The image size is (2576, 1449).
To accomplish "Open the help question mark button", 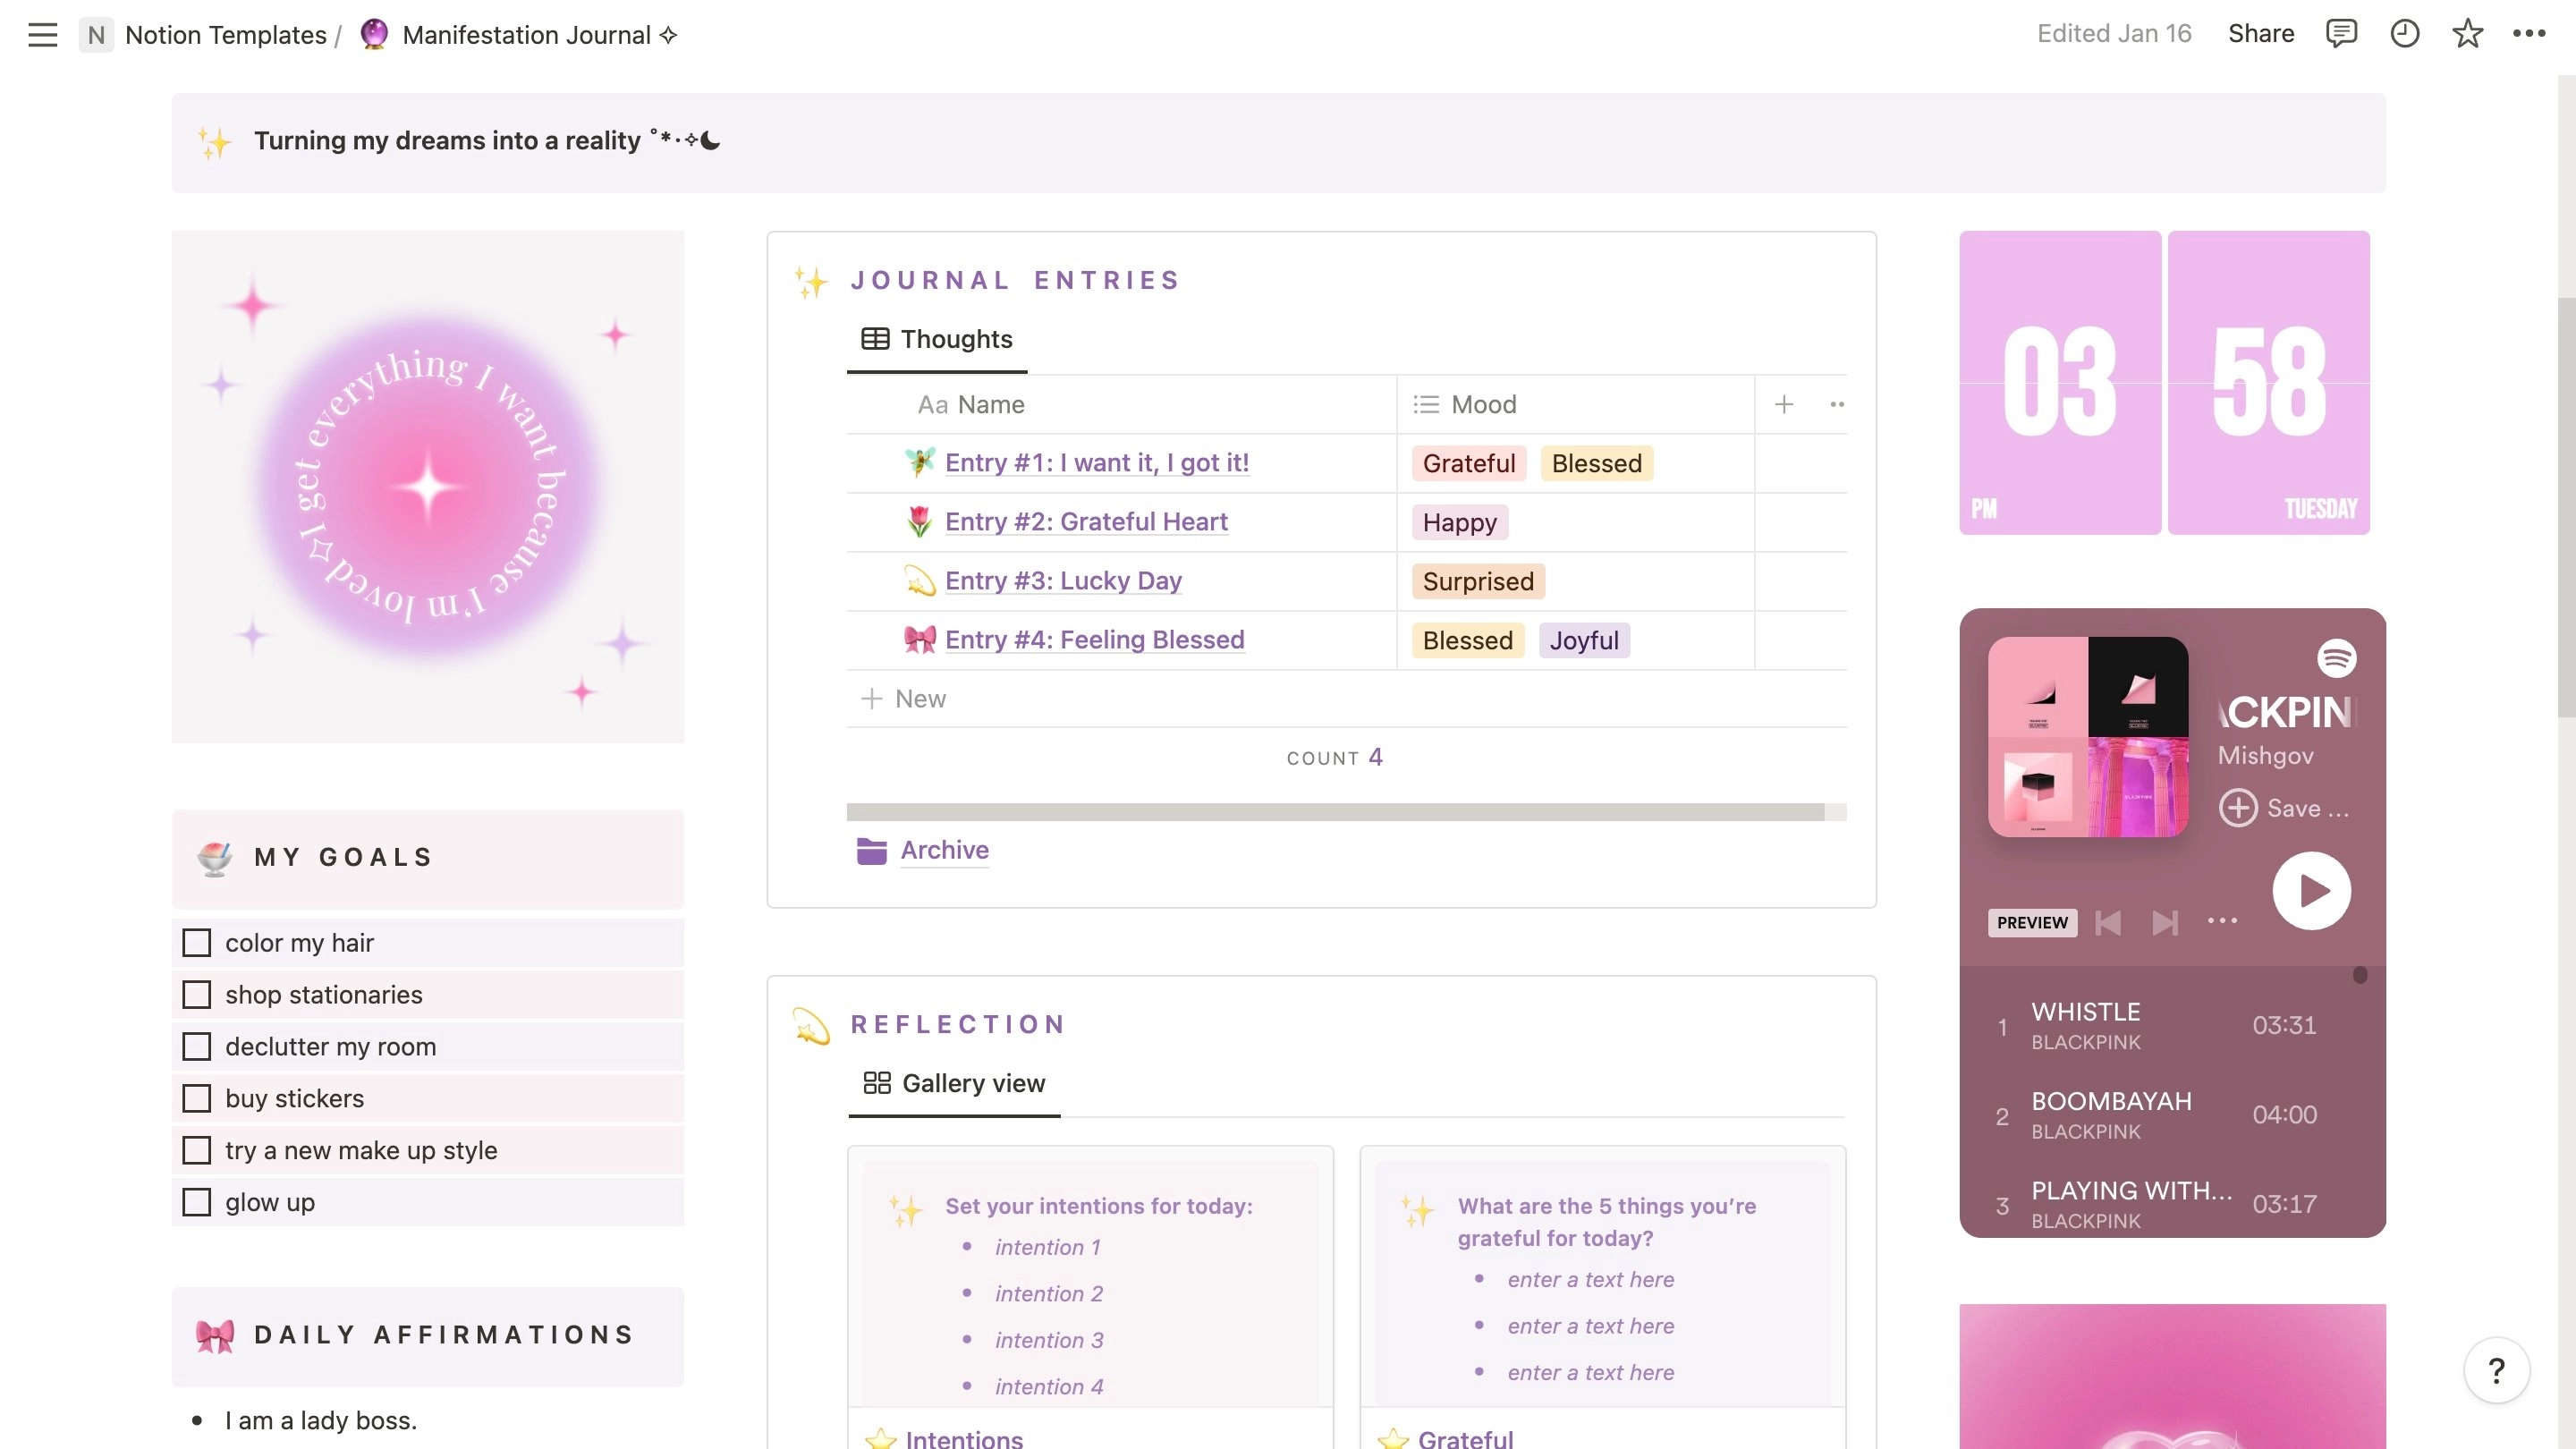I will [x=2496, y=1370].
